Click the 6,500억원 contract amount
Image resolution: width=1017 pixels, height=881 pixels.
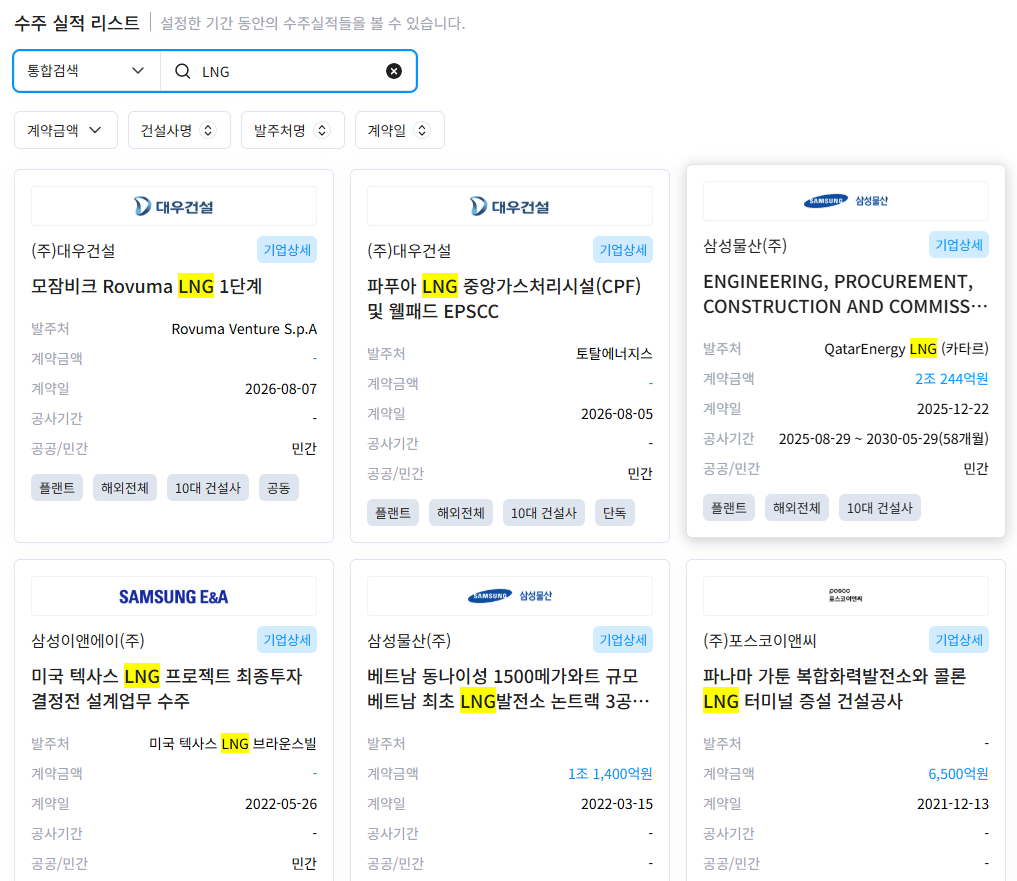pyautogui.click(x=959, y=774)
